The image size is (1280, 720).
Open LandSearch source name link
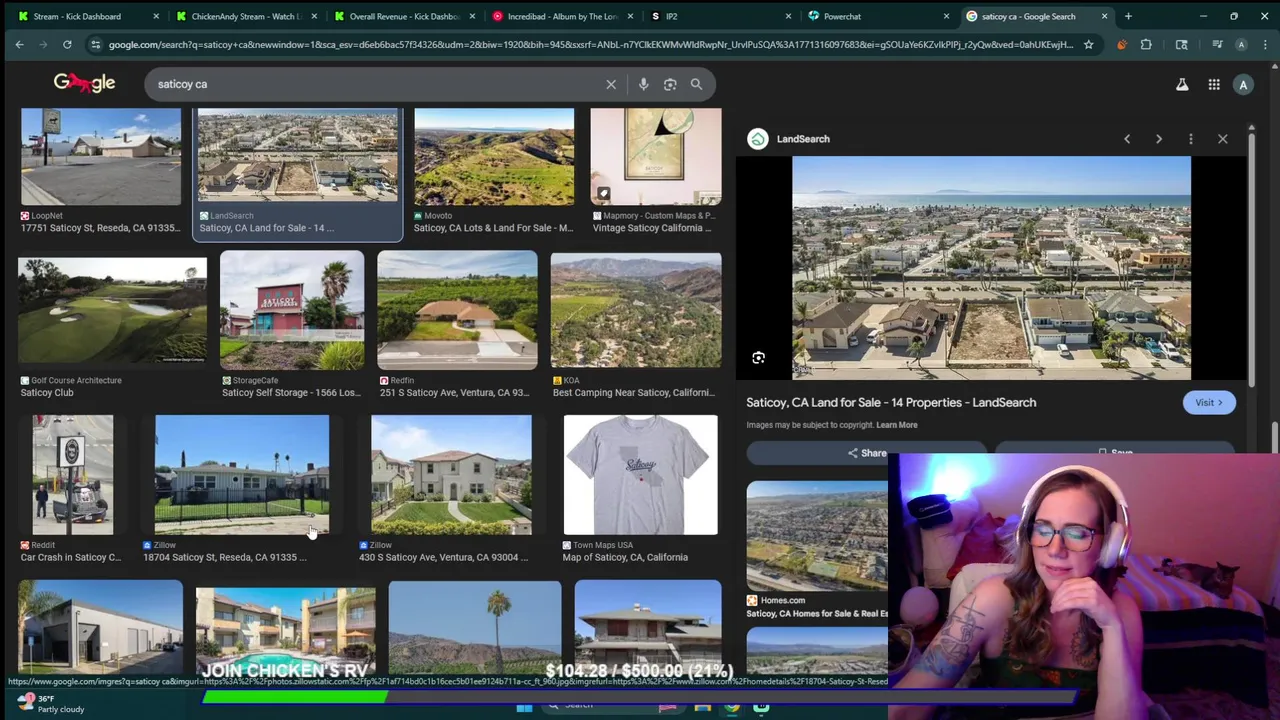coord(803,139)
